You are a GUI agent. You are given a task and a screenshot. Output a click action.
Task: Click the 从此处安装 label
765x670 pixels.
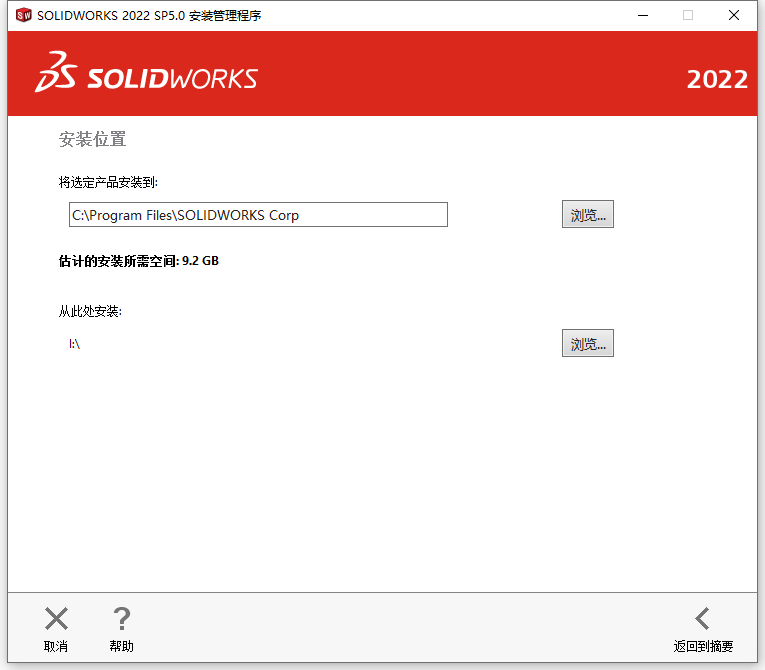point(90,311)
